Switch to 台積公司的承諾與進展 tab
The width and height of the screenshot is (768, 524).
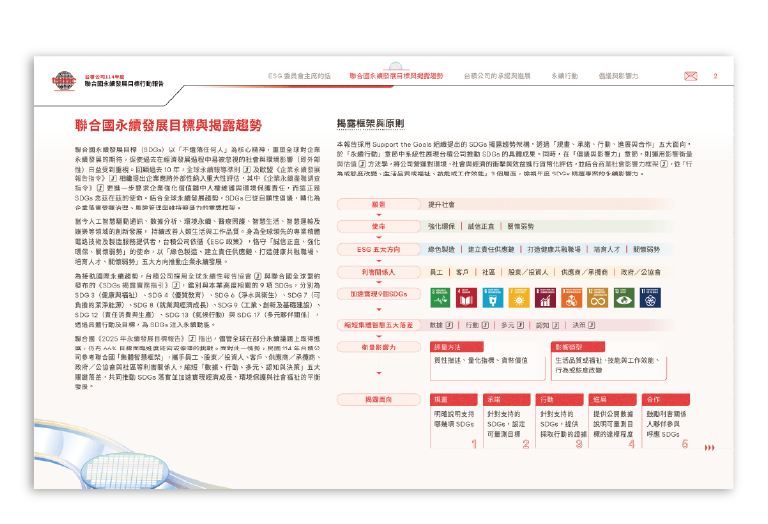pos(497,76)
